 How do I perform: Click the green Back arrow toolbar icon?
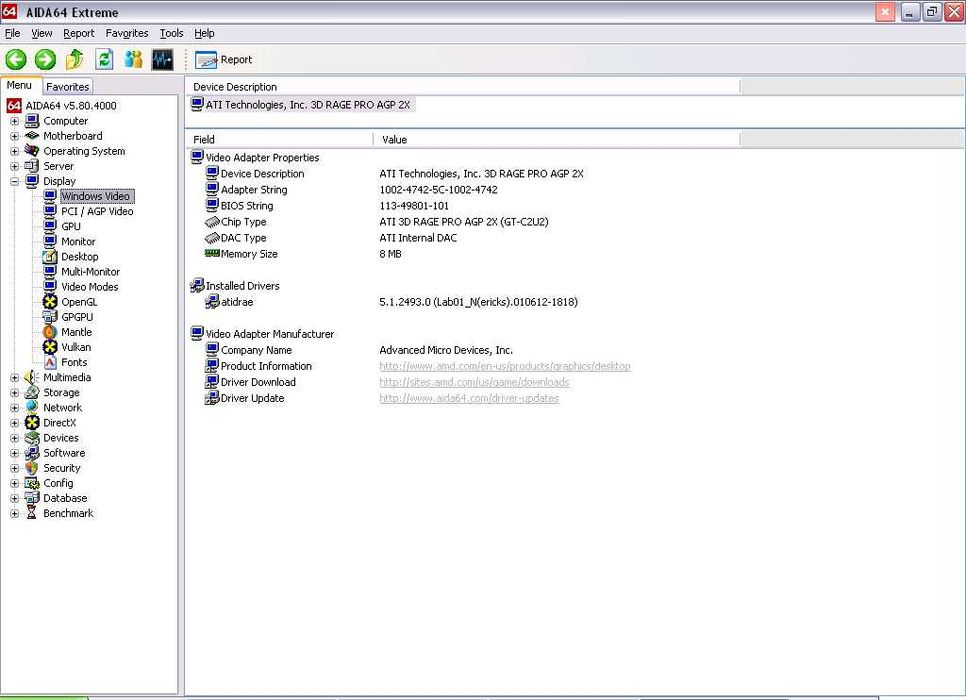16,60
